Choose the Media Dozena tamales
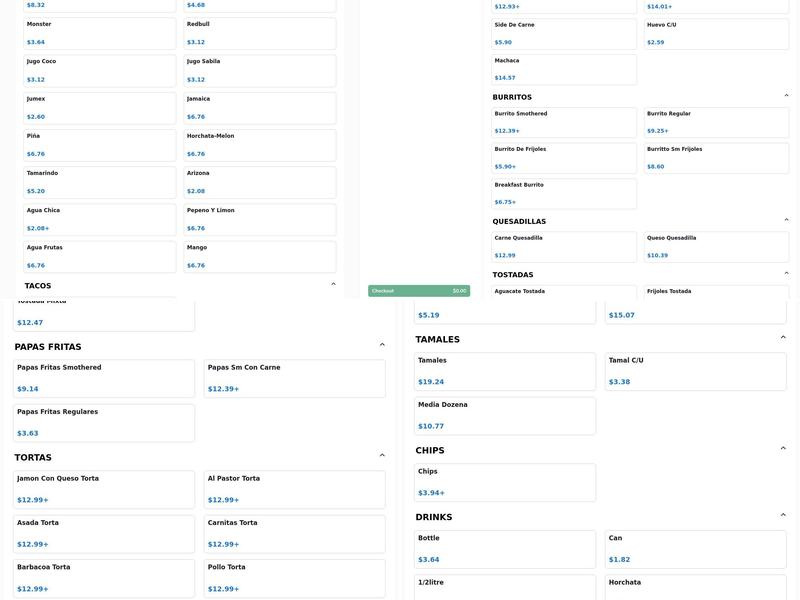The height and width of the screenshot is (600, 800). point(505,416)
